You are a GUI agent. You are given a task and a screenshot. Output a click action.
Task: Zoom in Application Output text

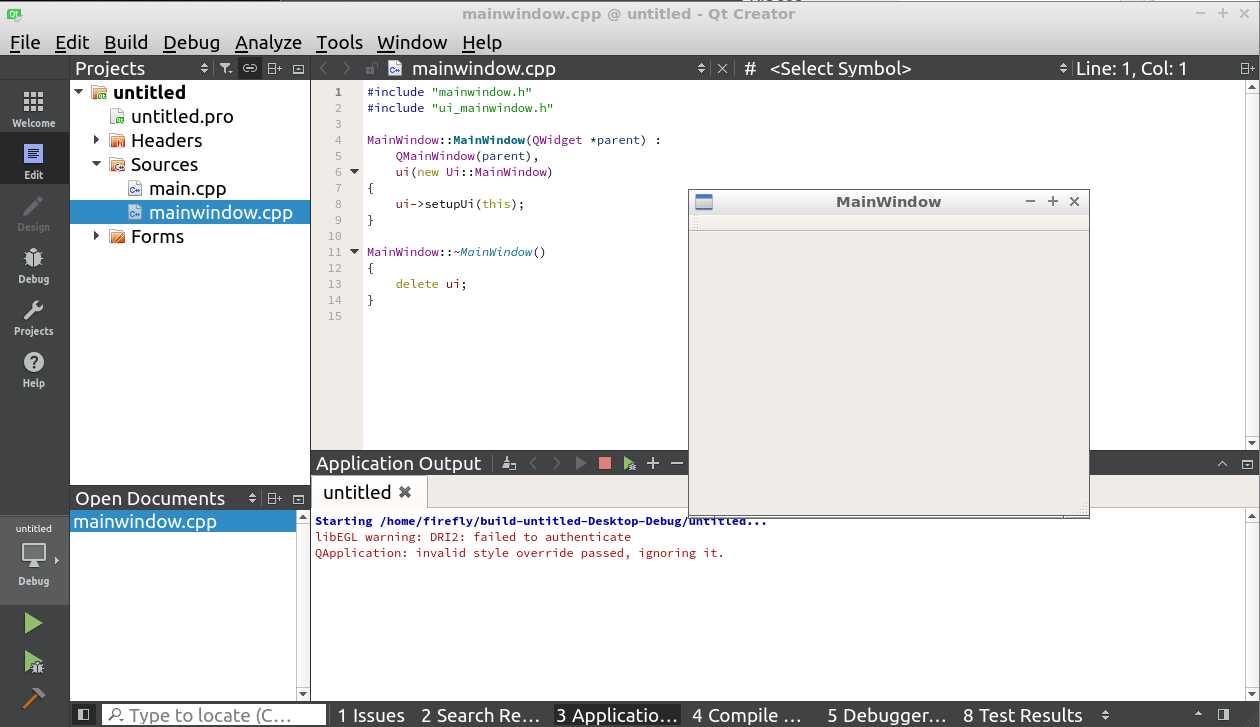tap(653, 463)
